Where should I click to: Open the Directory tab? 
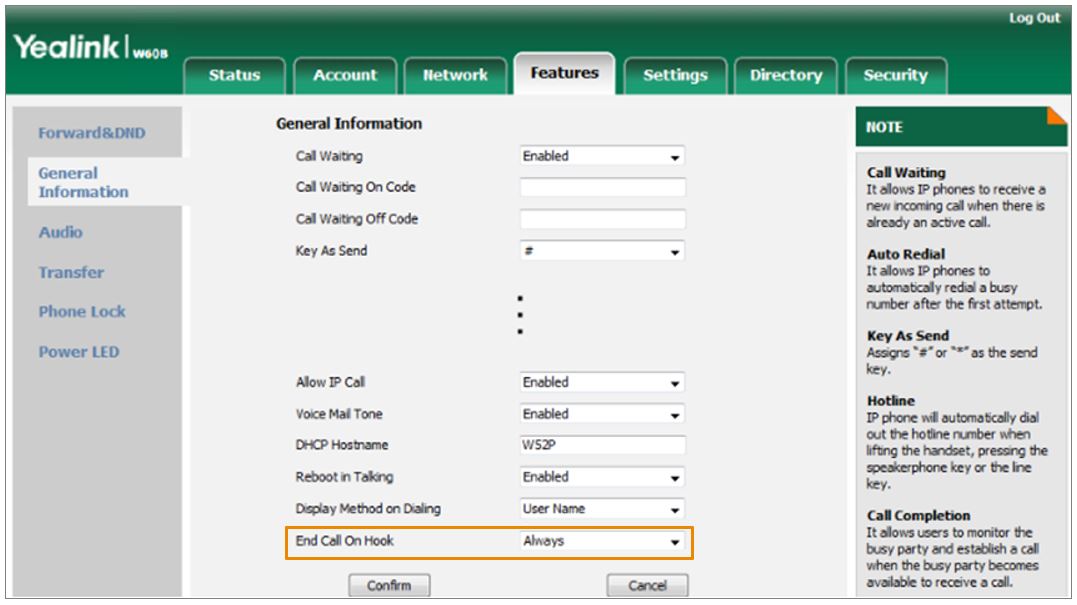[x=785, y=75]
